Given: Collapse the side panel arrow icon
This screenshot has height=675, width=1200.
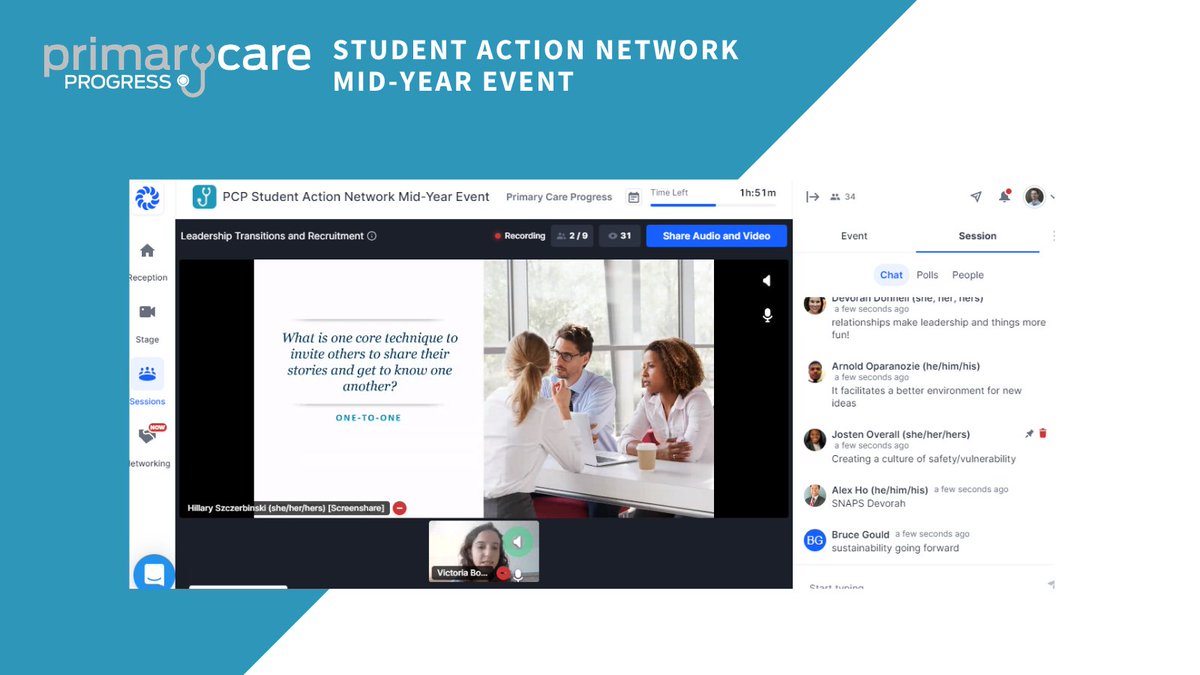Looking at the screenshot, I should coord(812,197).
